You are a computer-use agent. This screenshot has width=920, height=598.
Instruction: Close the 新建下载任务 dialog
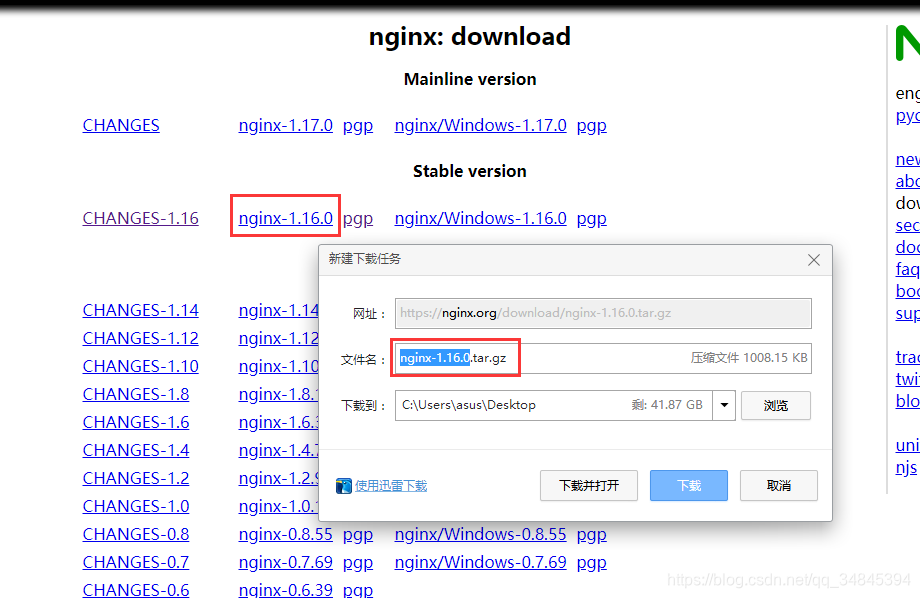pyautogui.click(x=813, y=260)
